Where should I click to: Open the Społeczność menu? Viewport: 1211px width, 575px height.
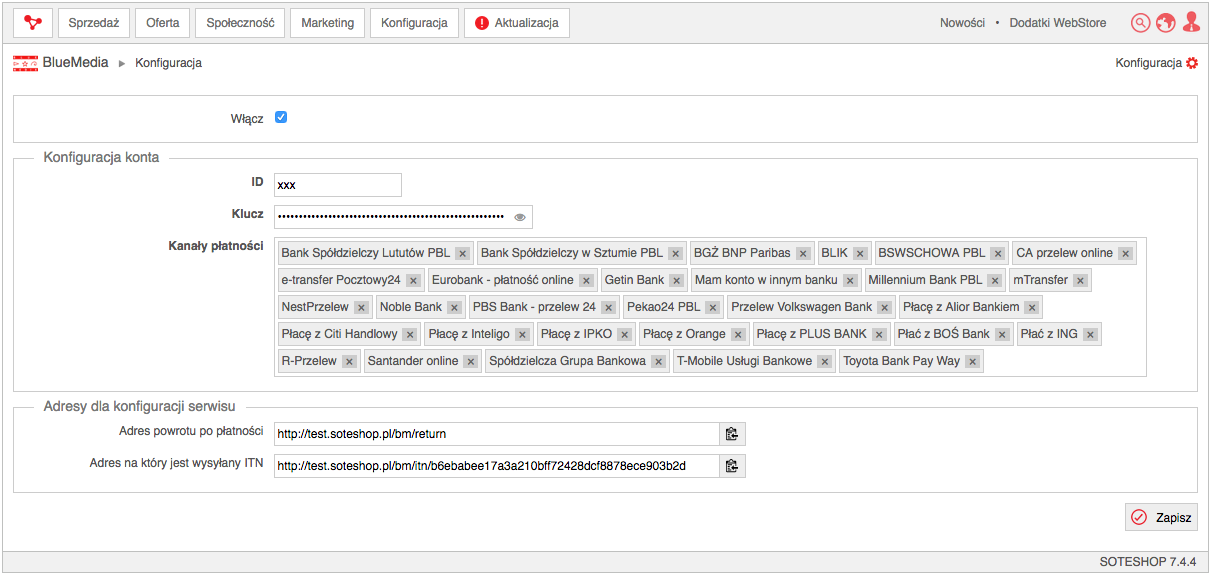tap(240, 23)
